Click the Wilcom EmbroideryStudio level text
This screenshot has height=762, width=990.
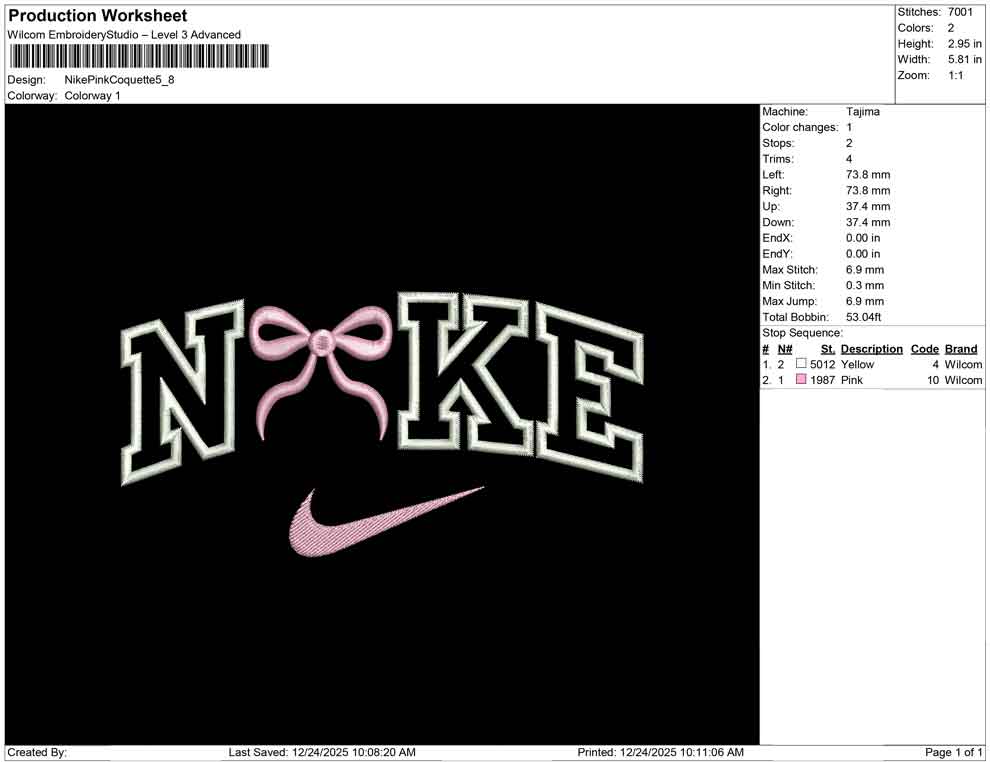[x=123, y=34]
